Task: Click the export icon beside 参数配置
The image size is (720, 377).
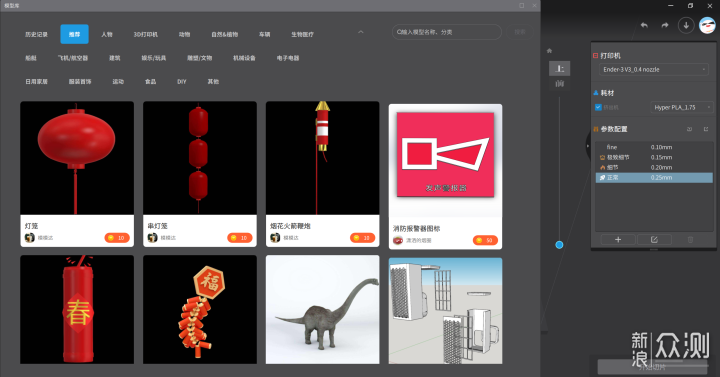Action: [x=706, y=129]
